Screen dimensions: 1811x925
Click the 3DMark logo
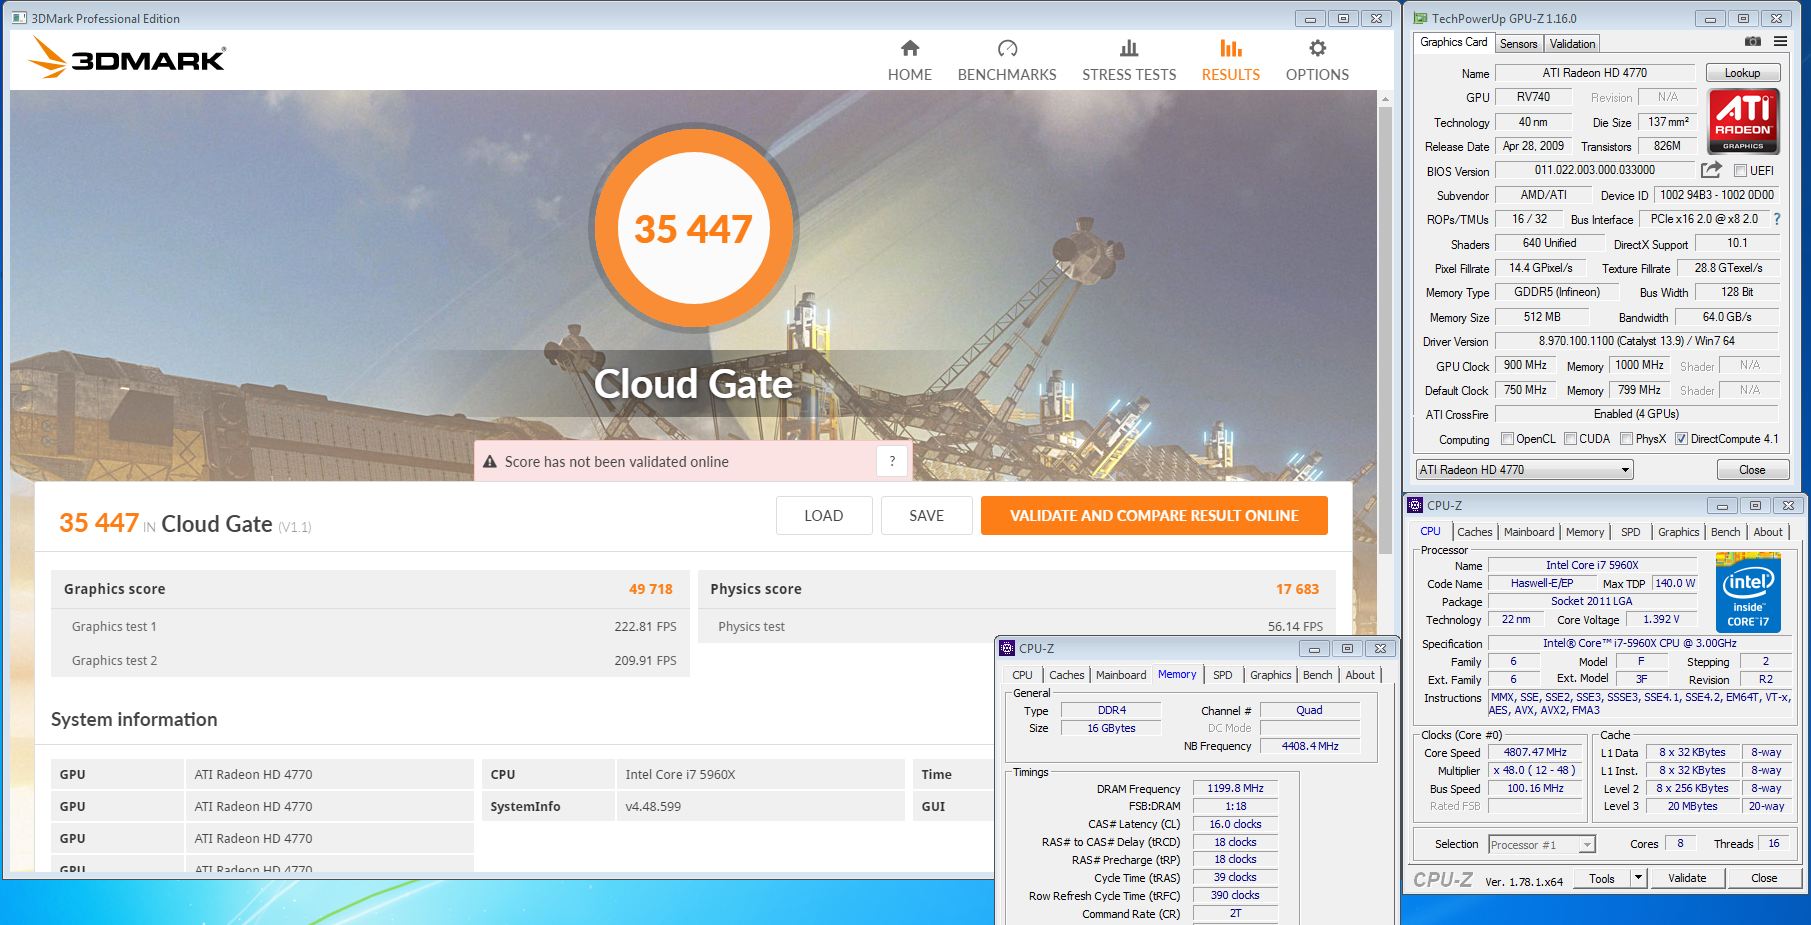(x=128, y=58)
